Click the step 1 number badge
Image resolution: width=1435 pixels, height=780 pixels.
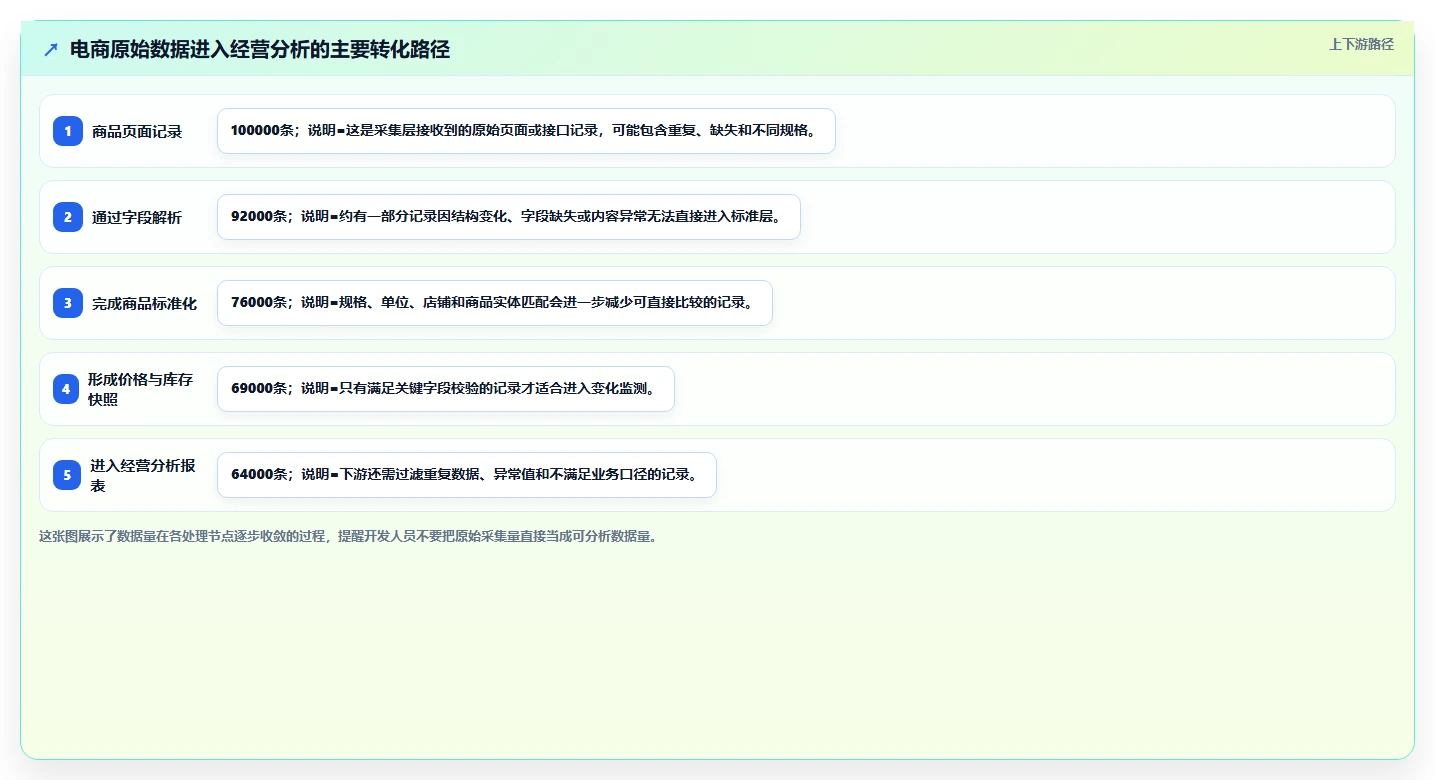(x=67, y=131)
